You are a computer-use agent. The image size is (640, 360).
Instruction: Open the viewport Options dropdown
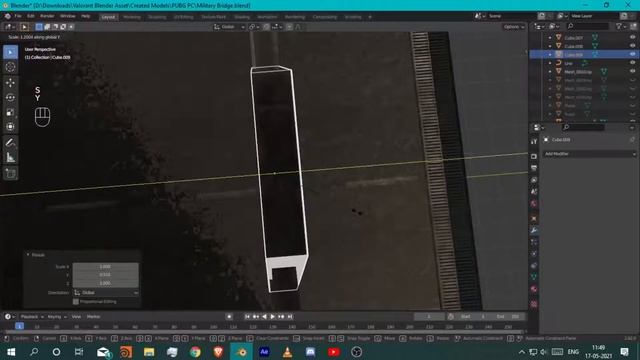514,27
